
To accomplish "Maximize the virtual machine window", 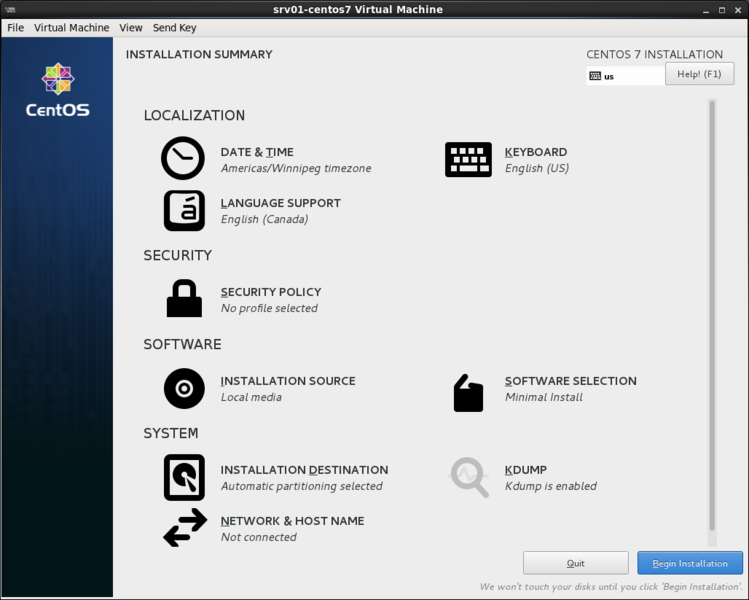I will pos(722,10).
